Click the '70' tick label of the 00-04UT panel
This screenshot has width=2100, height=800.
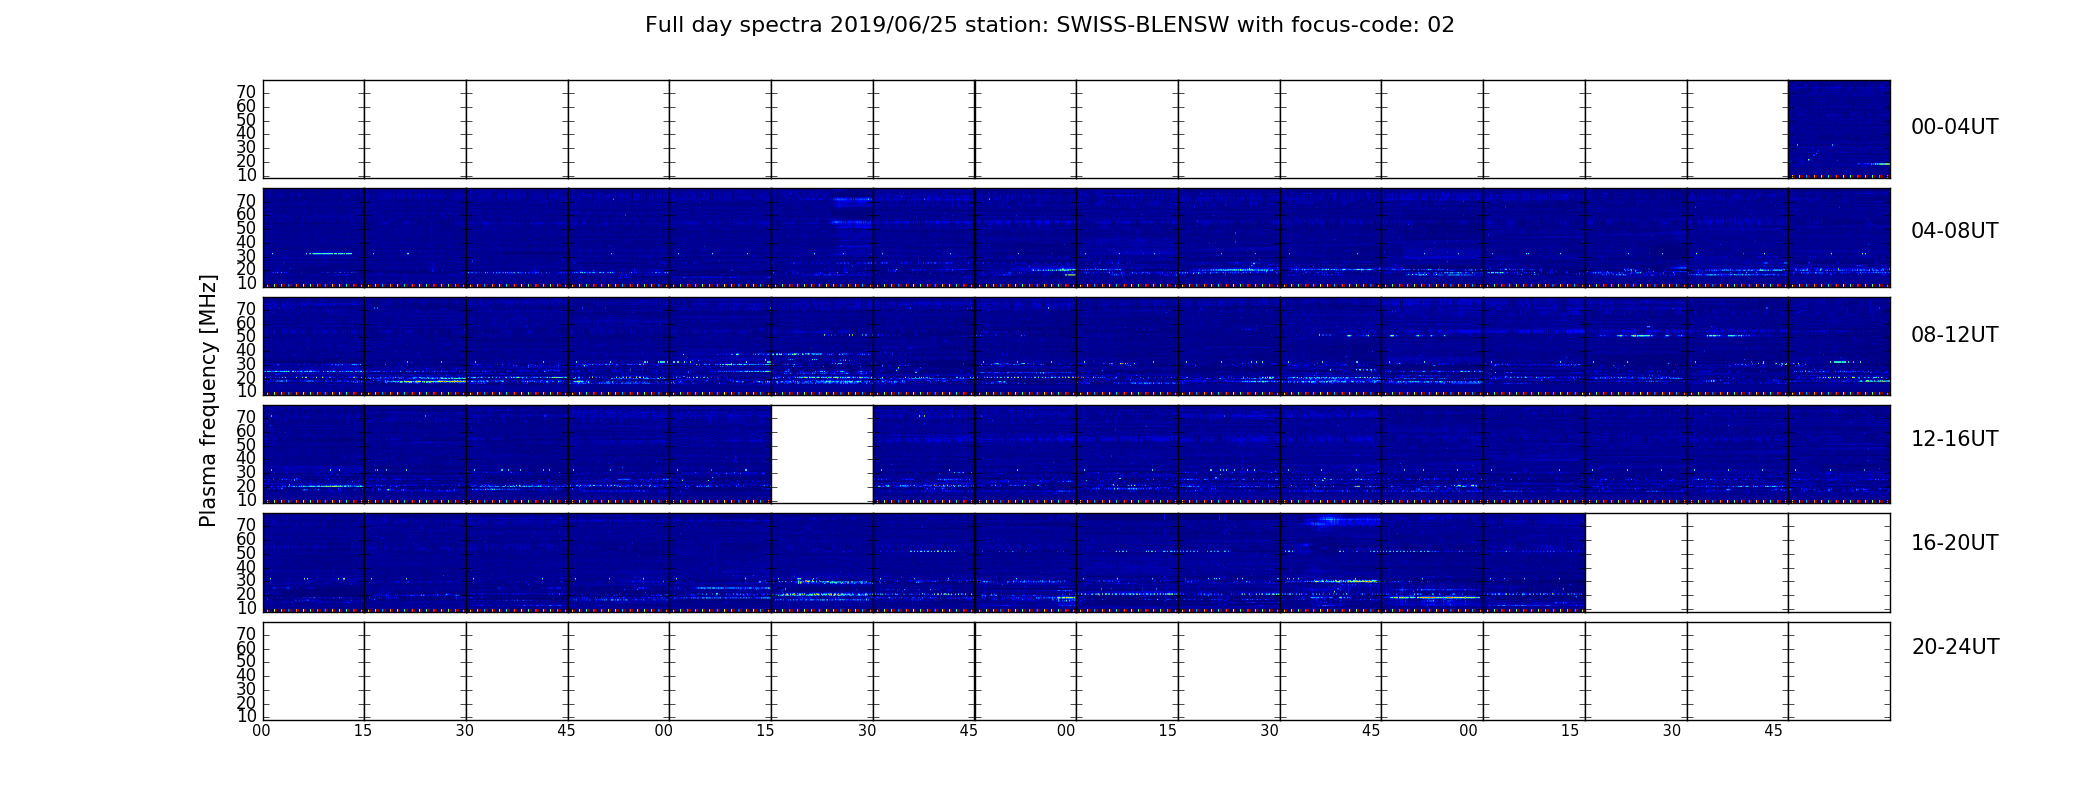246,92
